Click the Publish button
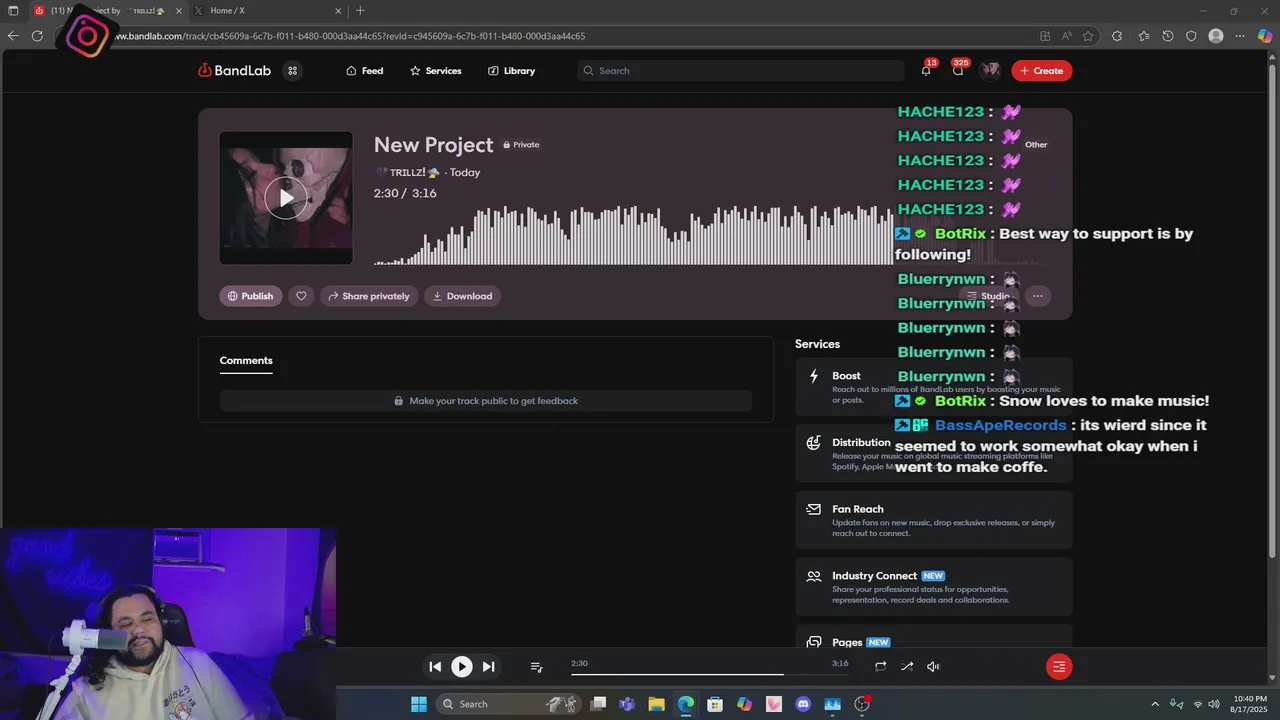This screenshot has height=720, width=1280. (x=251, y=296)
